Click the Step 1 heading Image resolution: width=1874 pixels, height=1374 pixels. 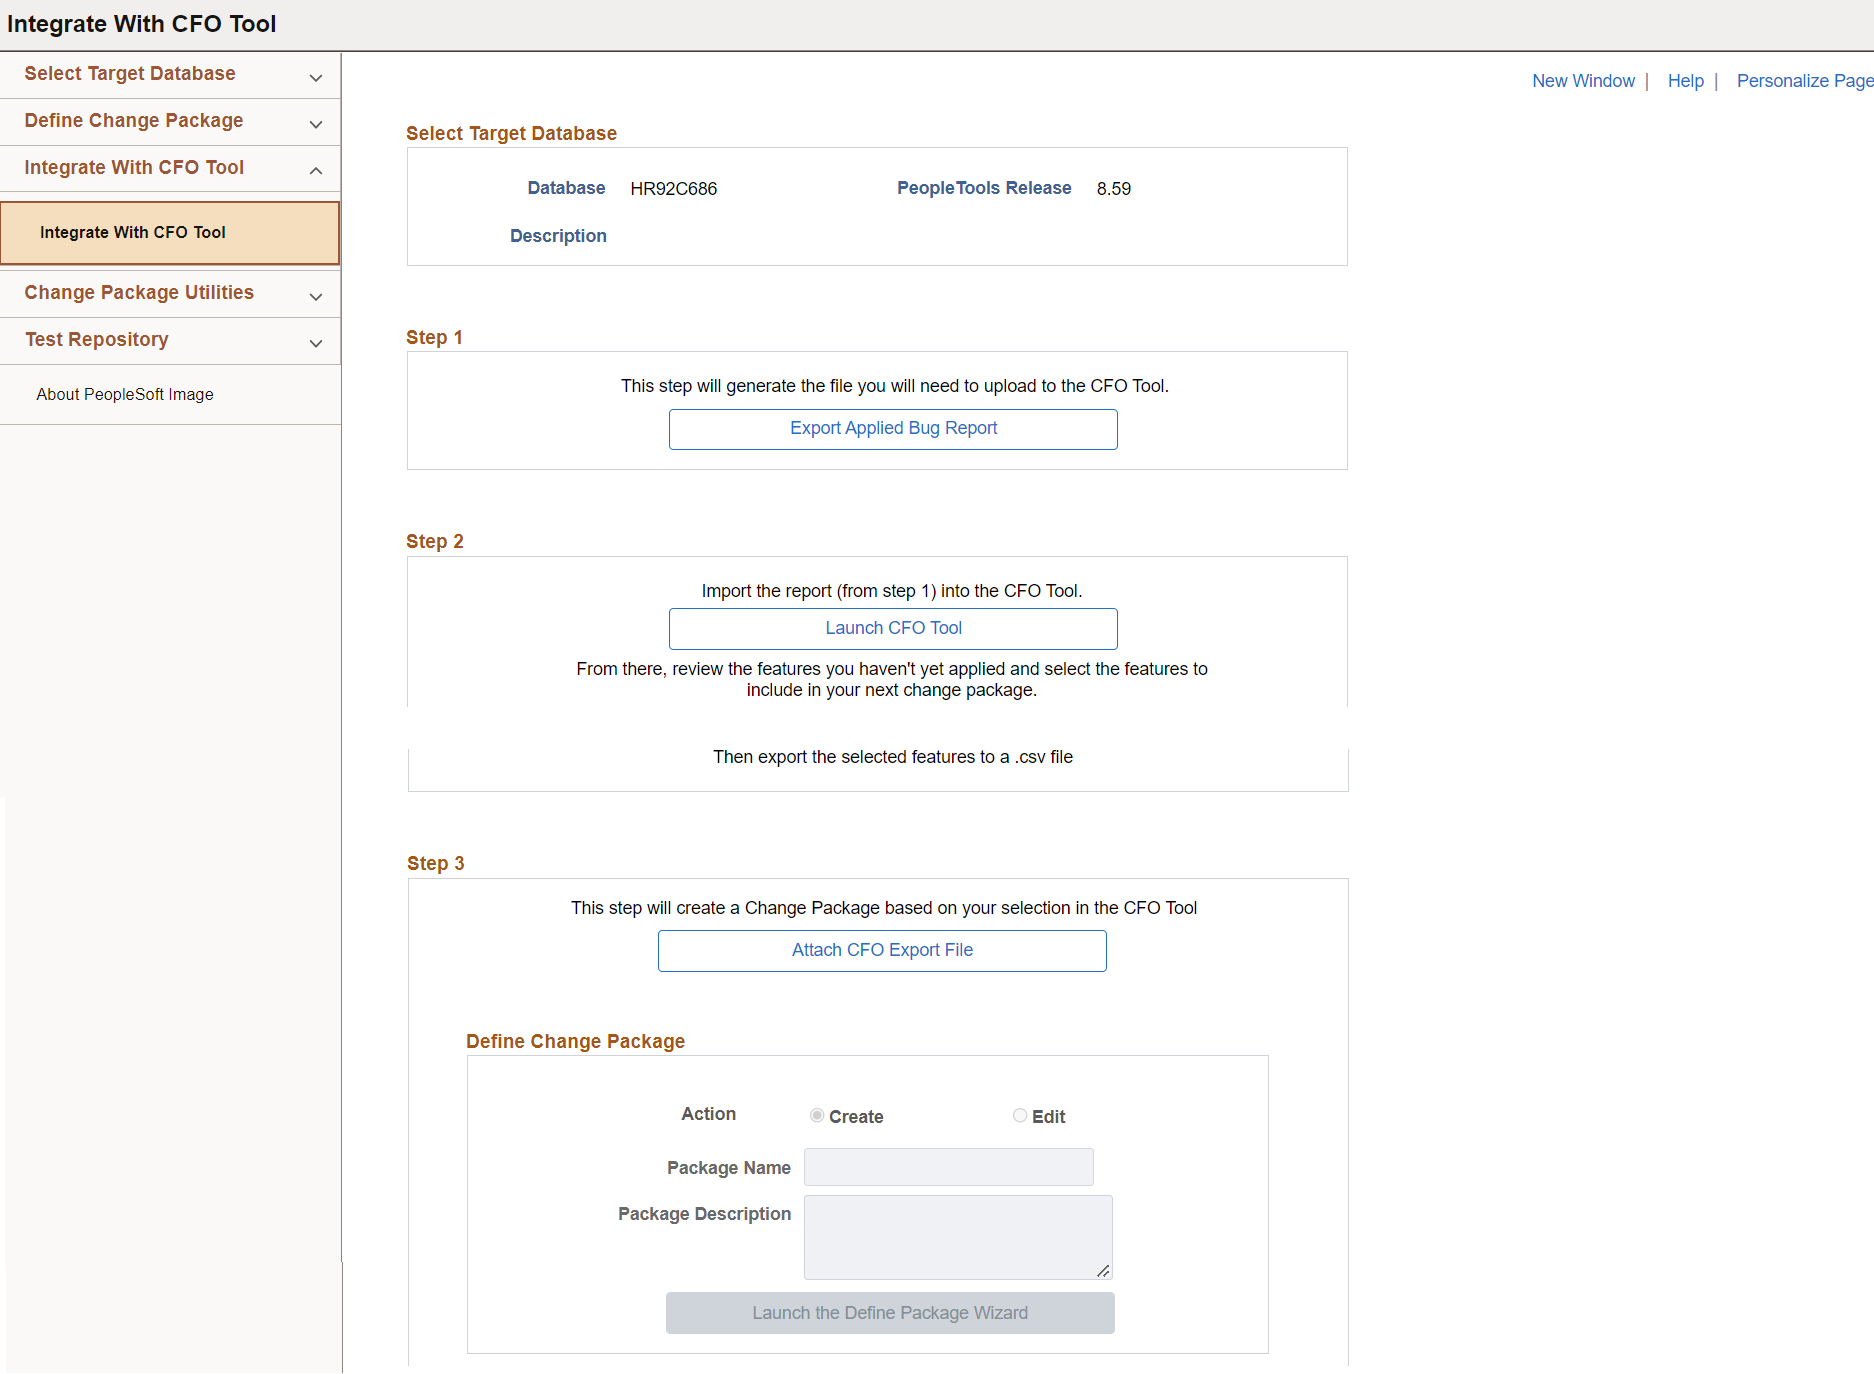[x=434, y=337]
